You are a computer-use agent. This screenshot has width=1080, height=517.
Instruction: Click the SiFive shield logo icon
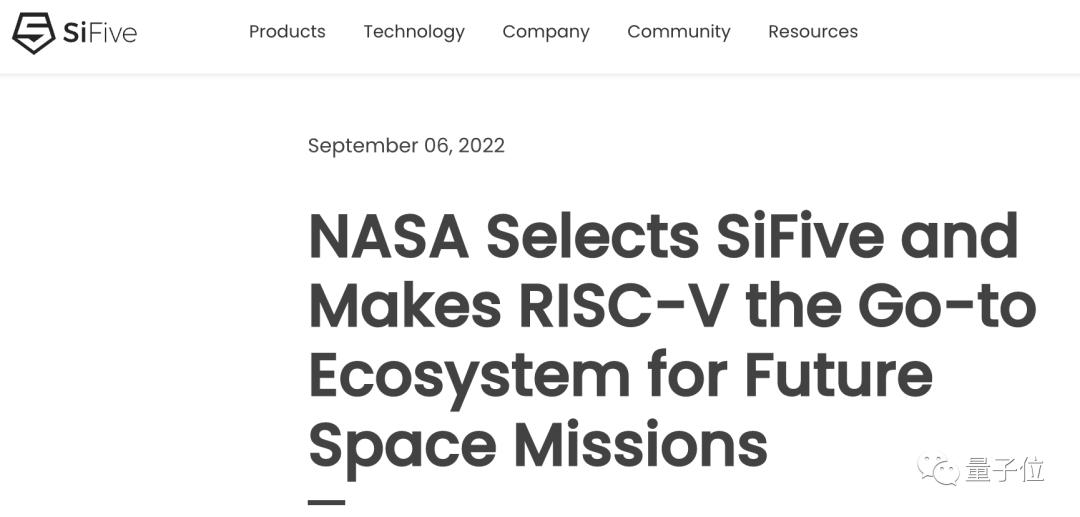pyautogui.click(x=34, y=32)
